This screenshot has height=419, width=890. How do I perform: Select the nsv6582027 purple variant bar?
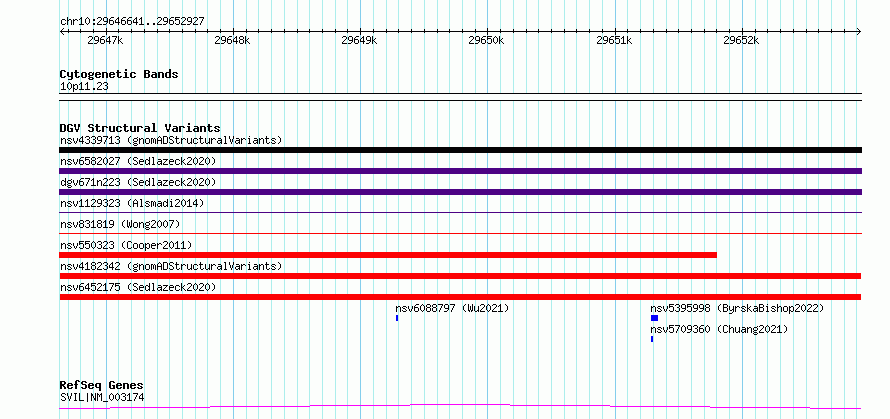point(460,171)
